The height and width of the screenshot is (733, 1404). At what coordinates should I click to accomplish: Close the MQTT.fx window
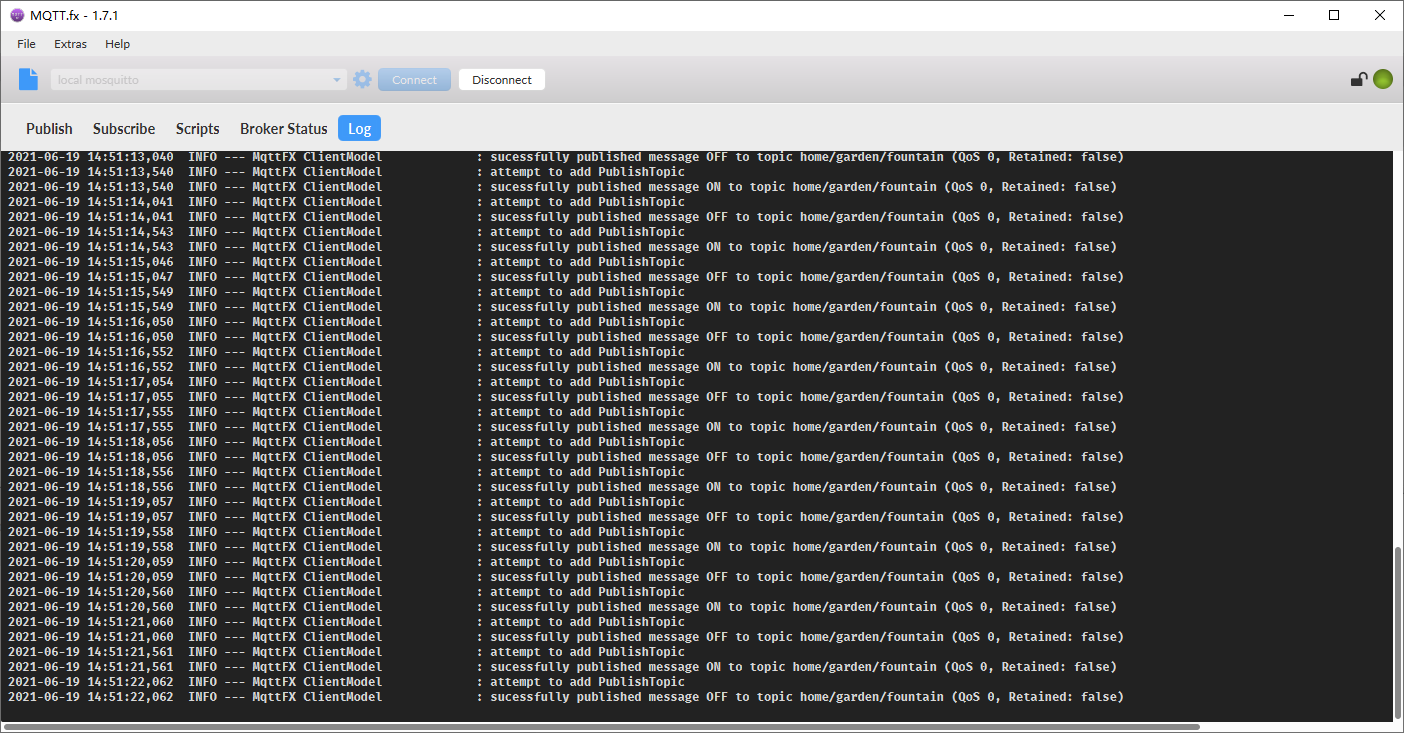coord(1380,15)
